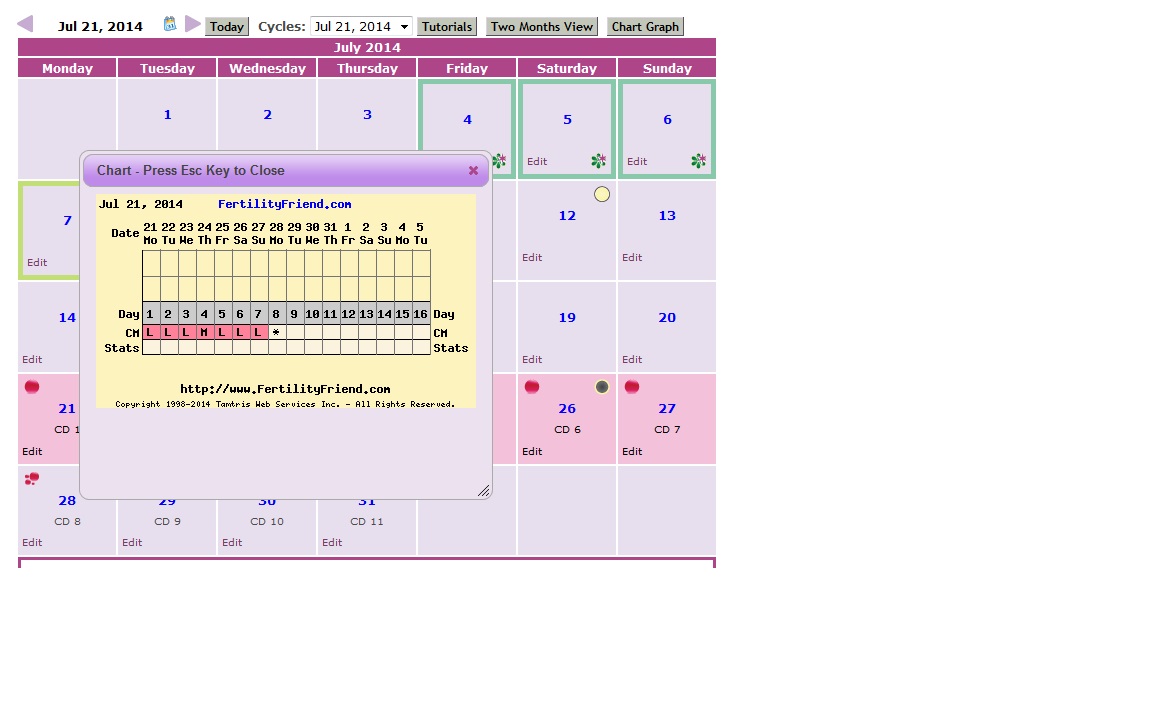Open the calendar date picker icon
The image size is (1152, 720).
tap(170, 24)
